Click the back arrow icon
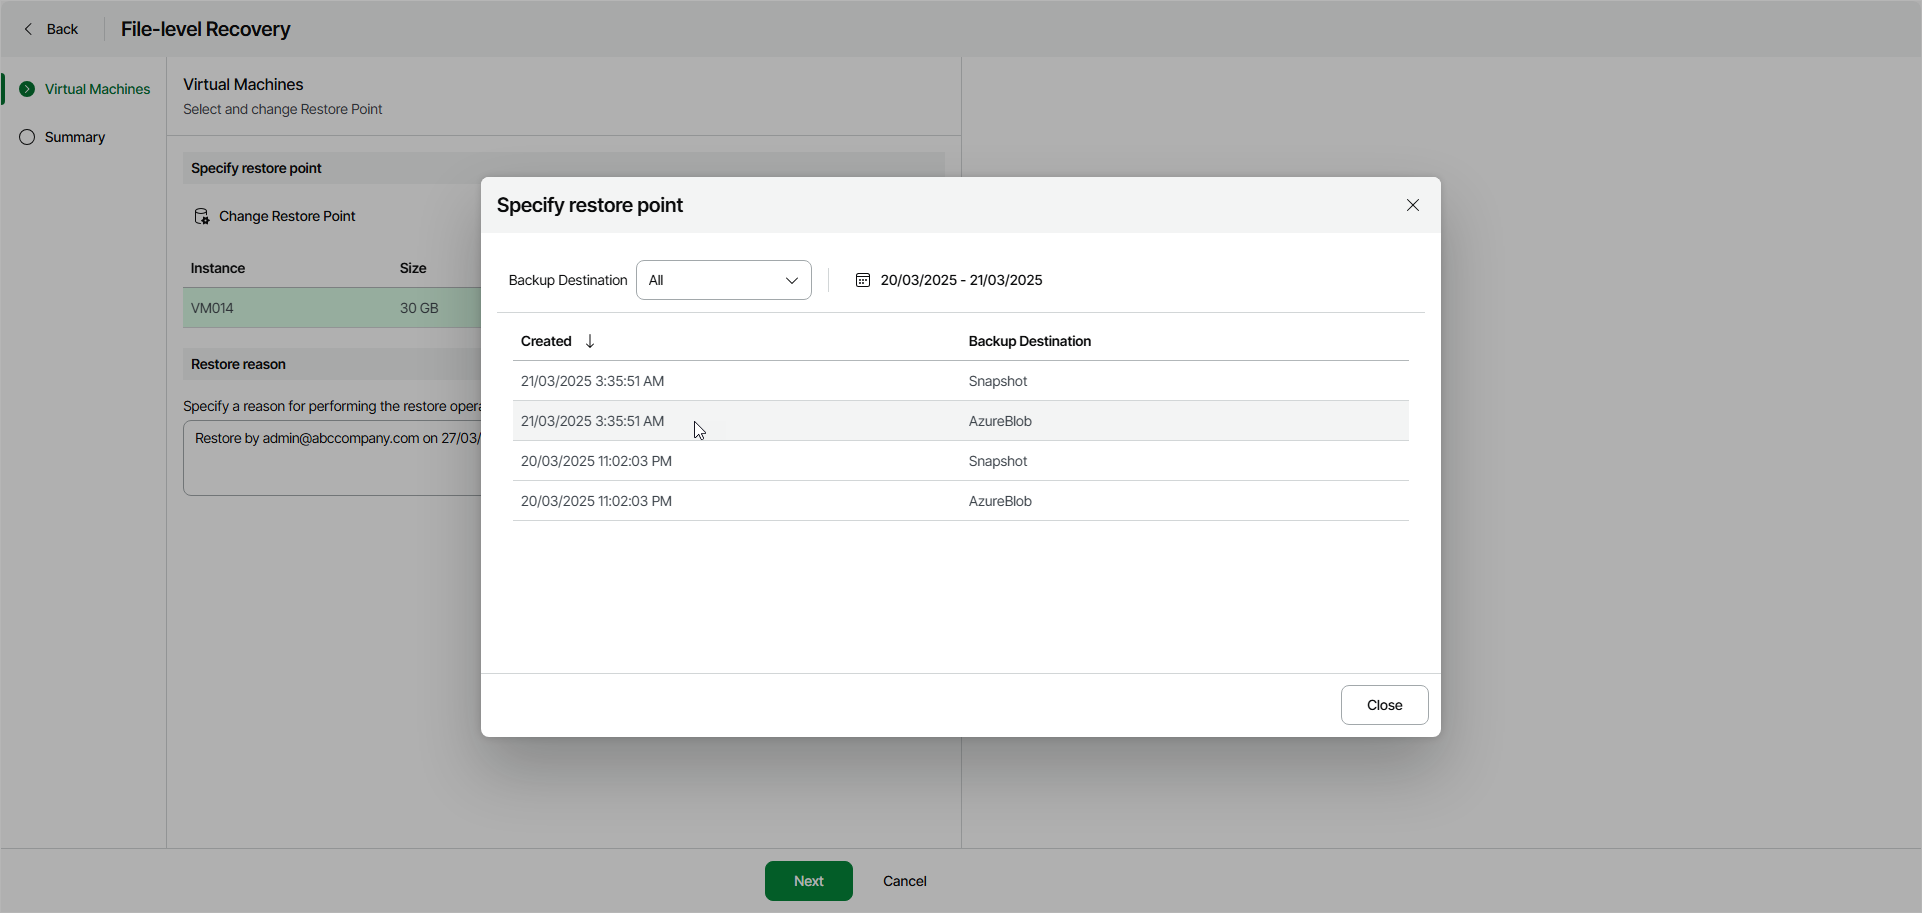This screenshot has width=1922, height=913. pyautogui.click(x=28, y=29)
